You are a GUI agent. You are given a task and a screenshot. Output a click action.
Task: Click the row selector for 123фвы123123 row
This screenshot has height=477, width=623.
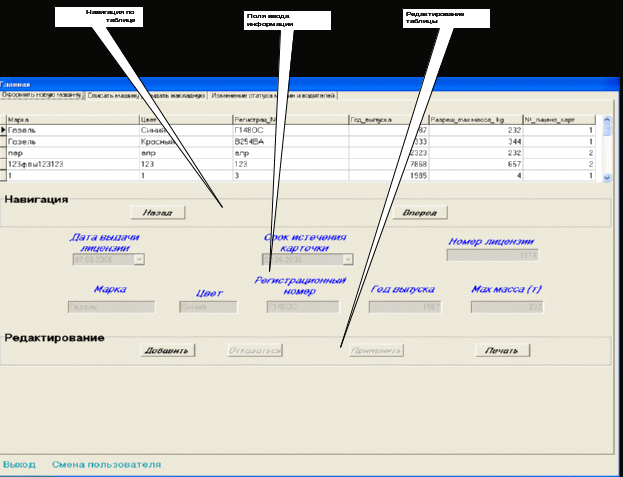point(3,164)
